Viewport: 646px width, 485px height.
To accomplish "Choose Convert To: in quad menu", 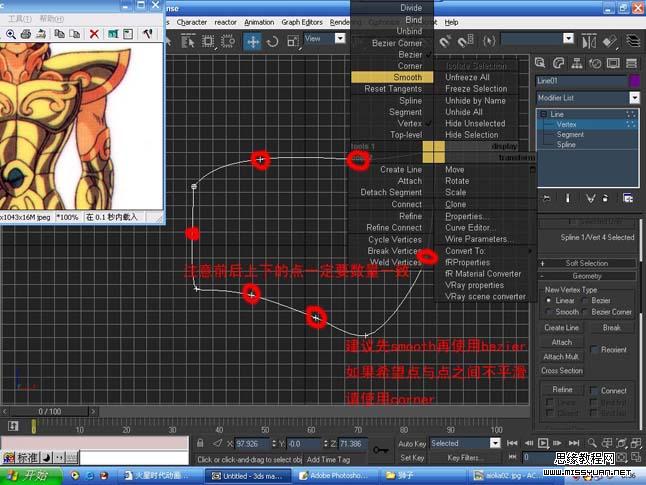I will (465, 251).
